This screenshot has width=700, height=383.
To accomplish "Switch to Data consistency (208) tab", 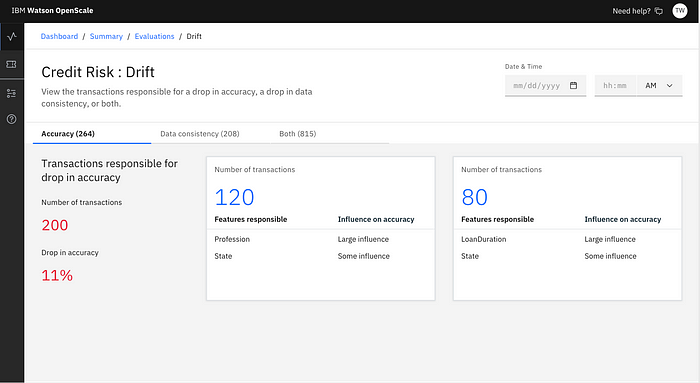I will [x=211, y=134].
